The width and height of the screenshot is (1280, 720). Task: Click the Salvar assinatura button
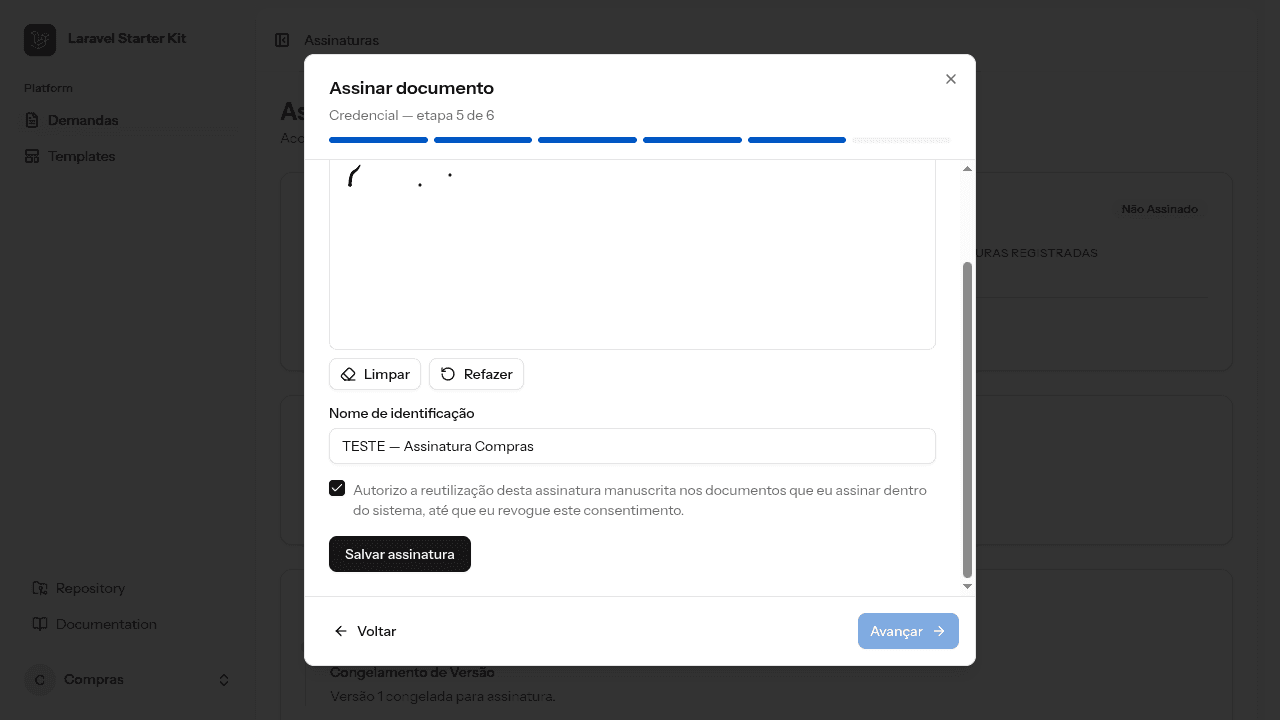(x=400, y=554)
